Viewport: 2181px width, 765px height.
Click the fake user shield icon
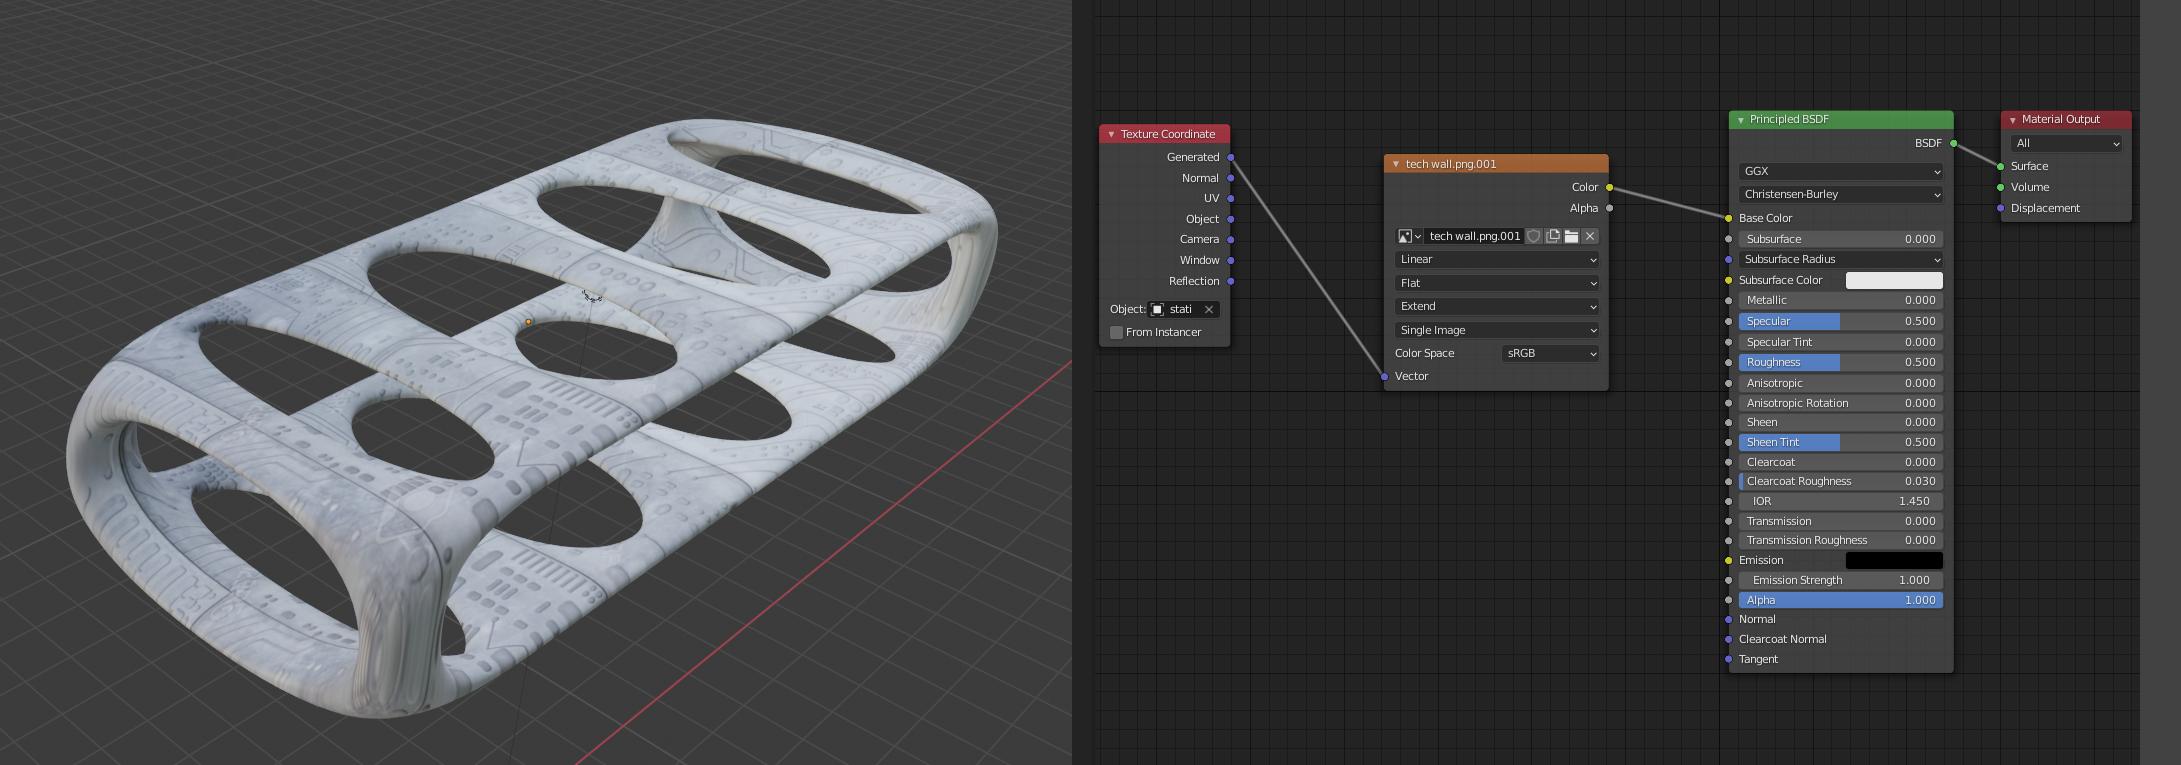(1533, 236)
